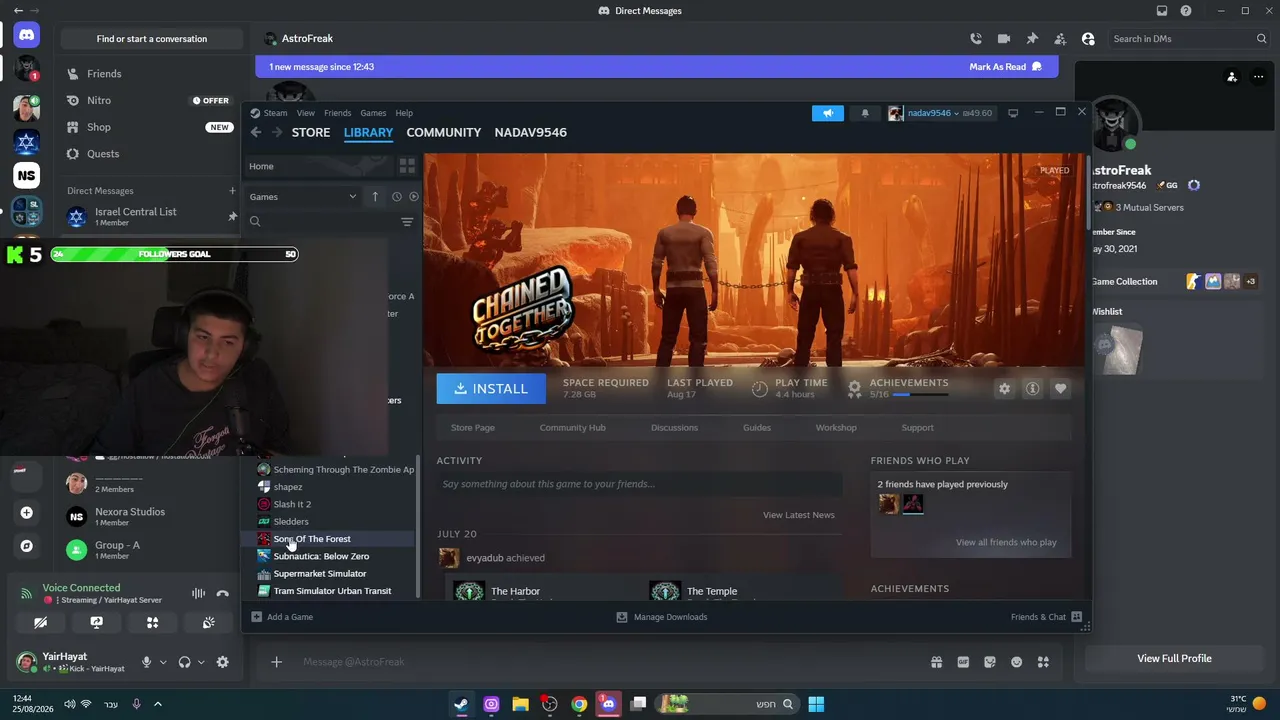This screenshot has width=1280, height=720.
Task: Mute Discord microphone
Action: (146, 662)
